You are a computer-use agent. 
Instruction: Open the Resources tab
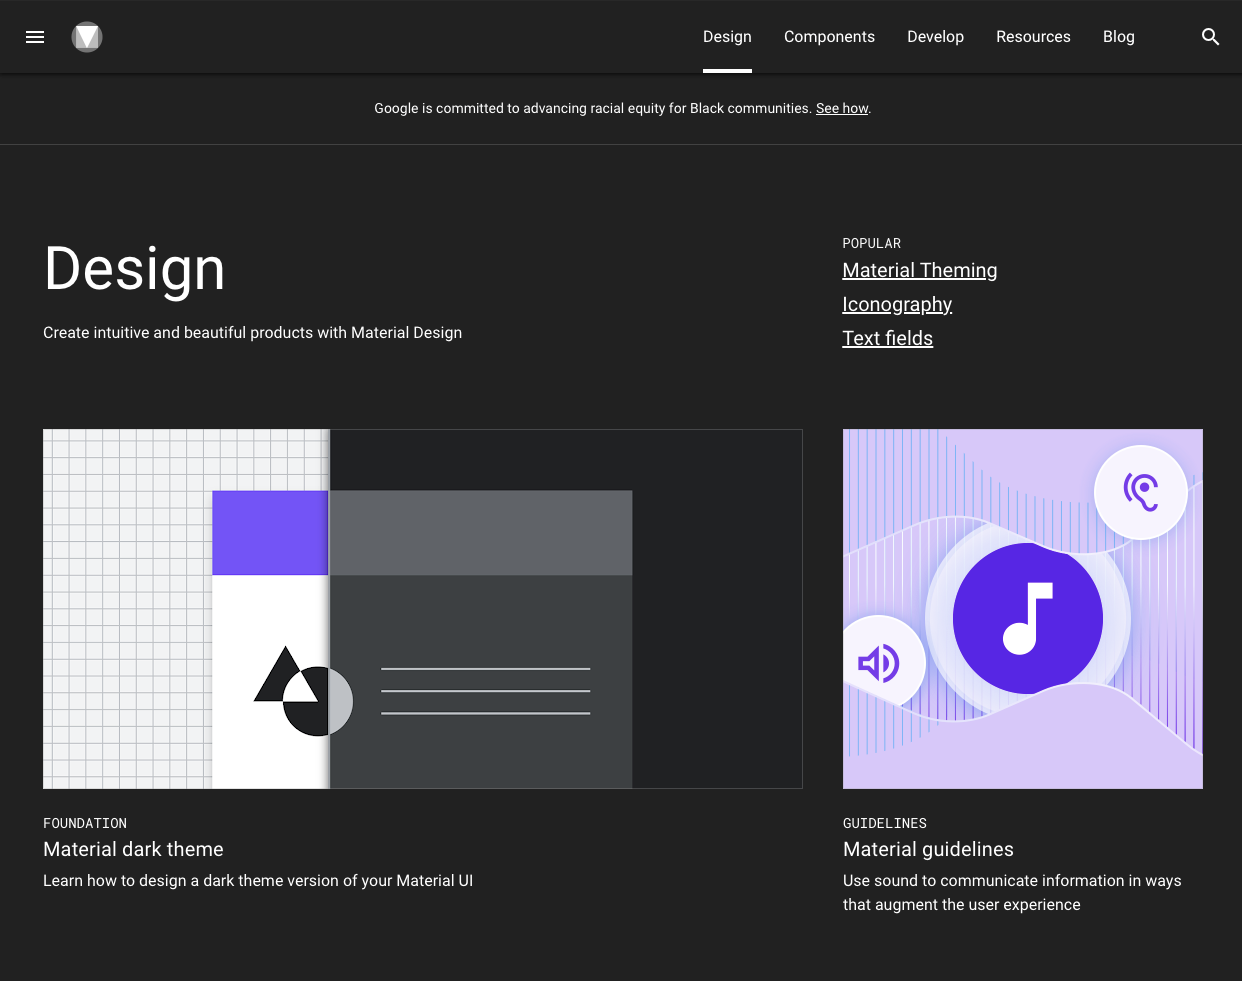click(x=1033, y=37)
